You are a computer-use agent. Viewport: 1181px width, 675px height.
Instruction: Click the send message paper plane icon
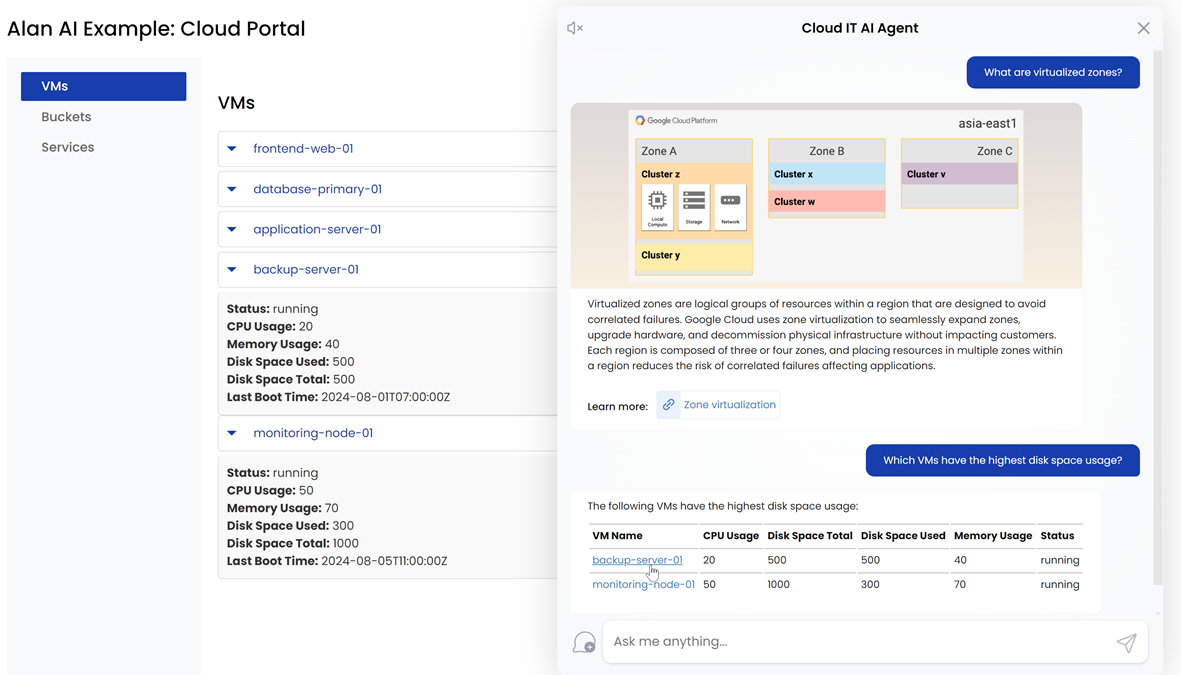click(x=1126, y=642)
